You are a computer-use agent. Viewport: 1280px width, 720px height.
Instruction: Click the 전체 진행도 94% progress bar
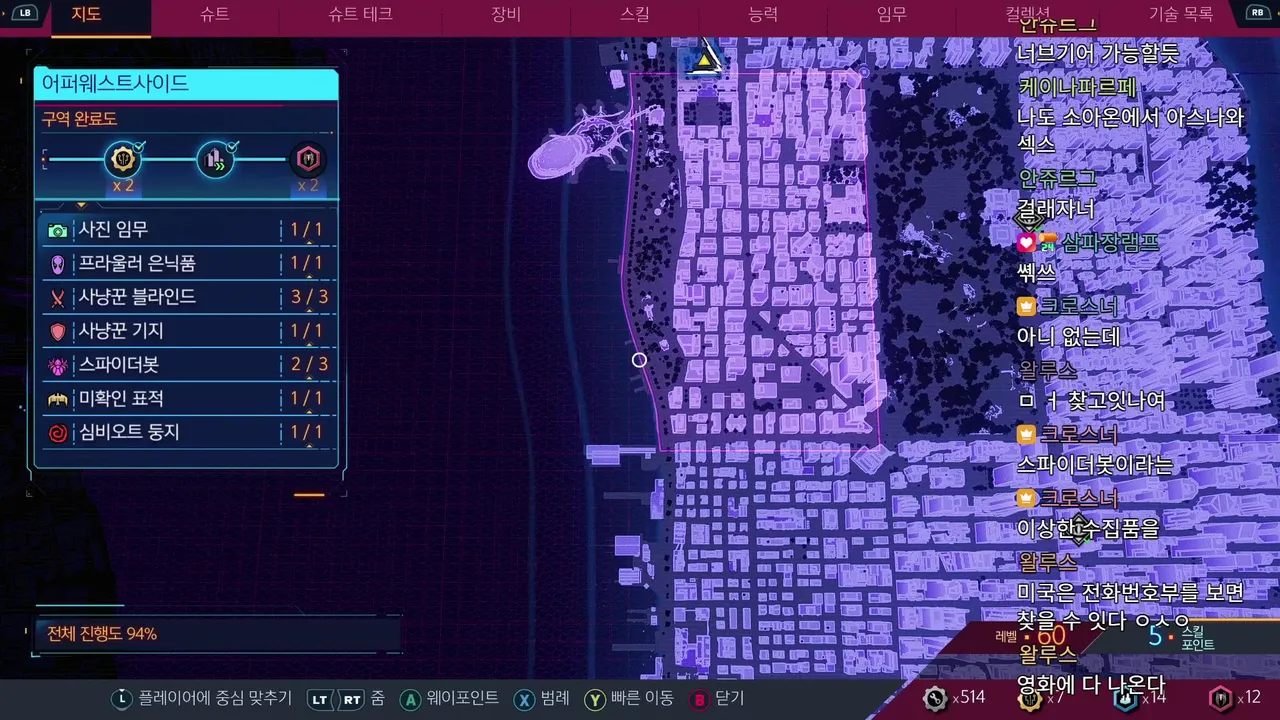point(218,634)
